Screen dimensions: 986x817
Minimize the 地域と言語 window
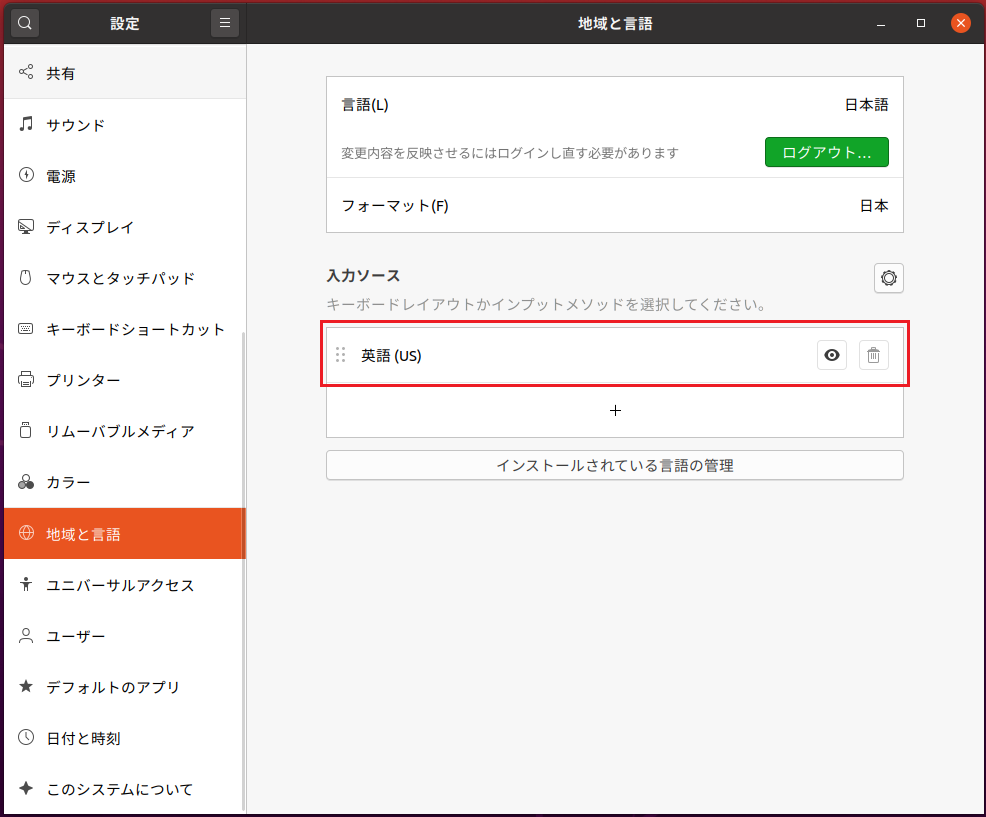point(881,24)
